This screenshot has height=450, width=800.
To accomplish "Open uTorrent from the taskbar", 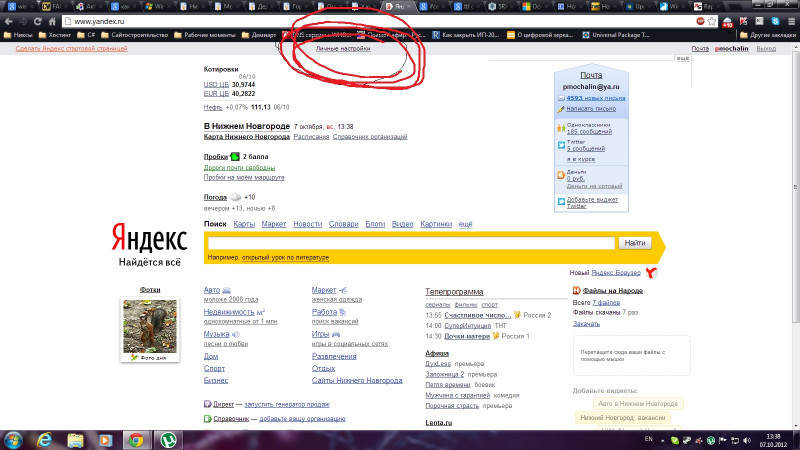I will point(168,440).
